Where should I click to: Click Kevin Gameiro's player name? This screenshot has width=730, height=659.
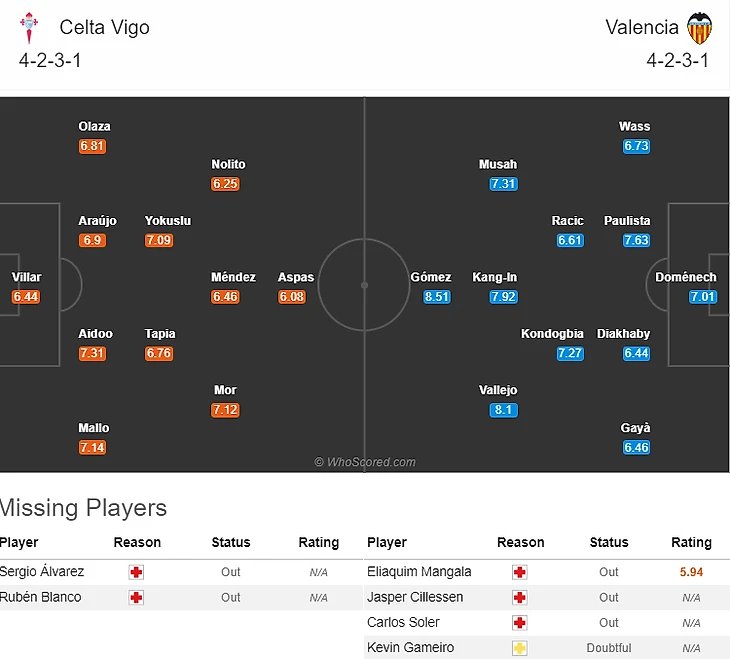coord(411,648)
